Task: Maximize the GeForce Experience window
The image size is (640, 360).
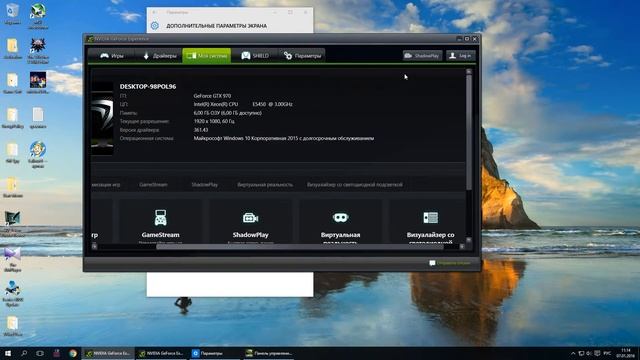Action: 467,39
